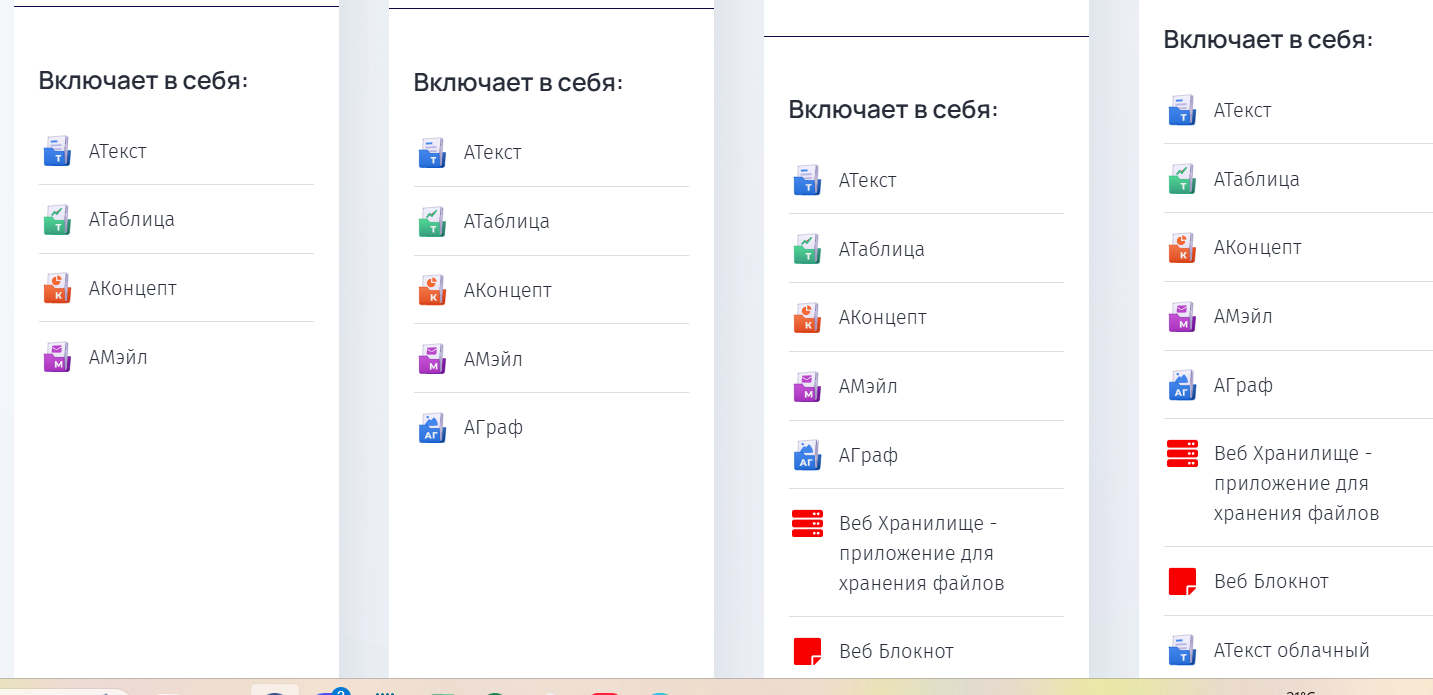Select the АКонцепт label in the fourth column
1433x695 pixels.
[x=1257, y=247]
